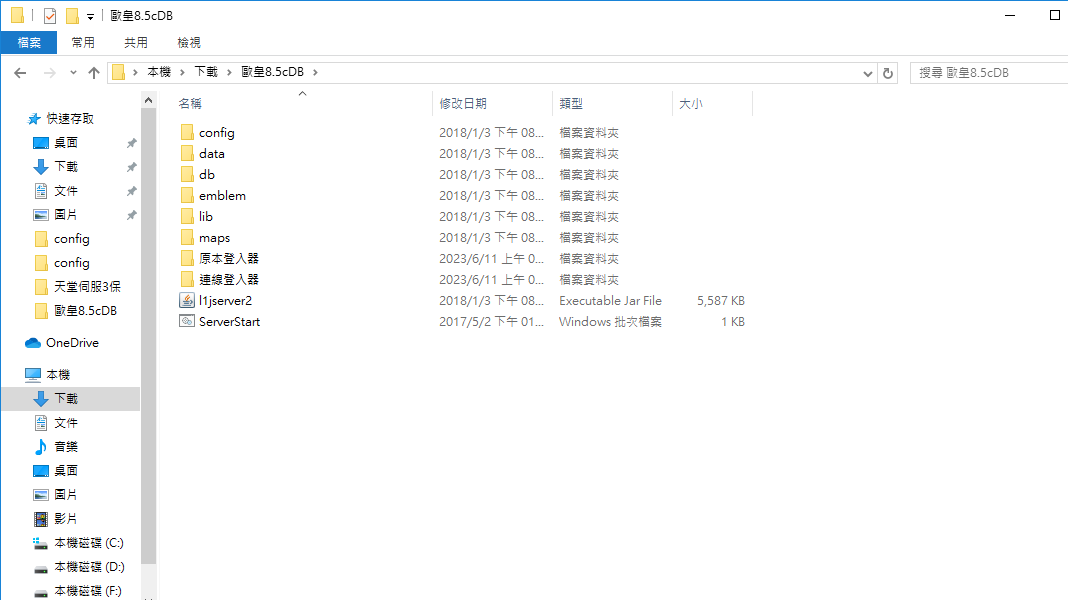Open 音樂 music library in sidebar
The image size is (1068, 600).
click(x=65, y=447)
